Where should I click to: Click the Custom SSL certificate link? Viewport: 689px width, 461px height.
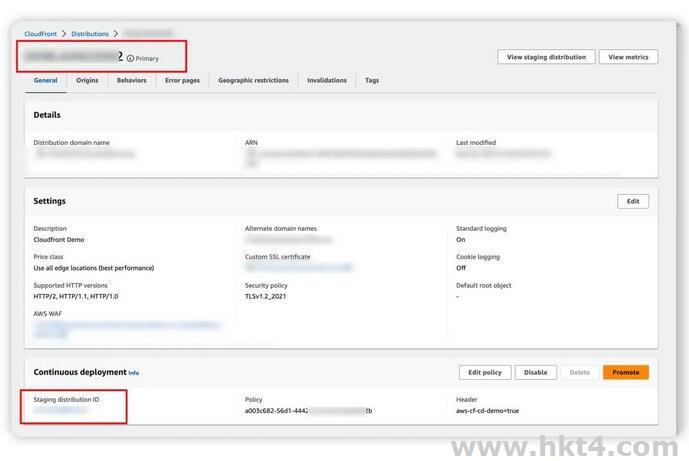click(298, 268)
